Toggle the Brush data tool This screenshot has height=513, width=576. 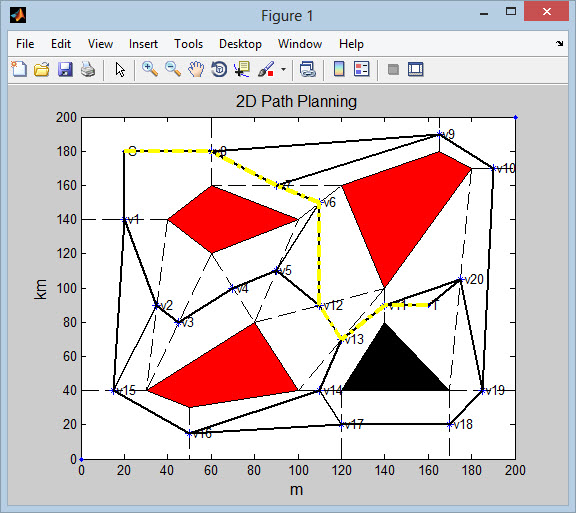(x=266, y=69)
